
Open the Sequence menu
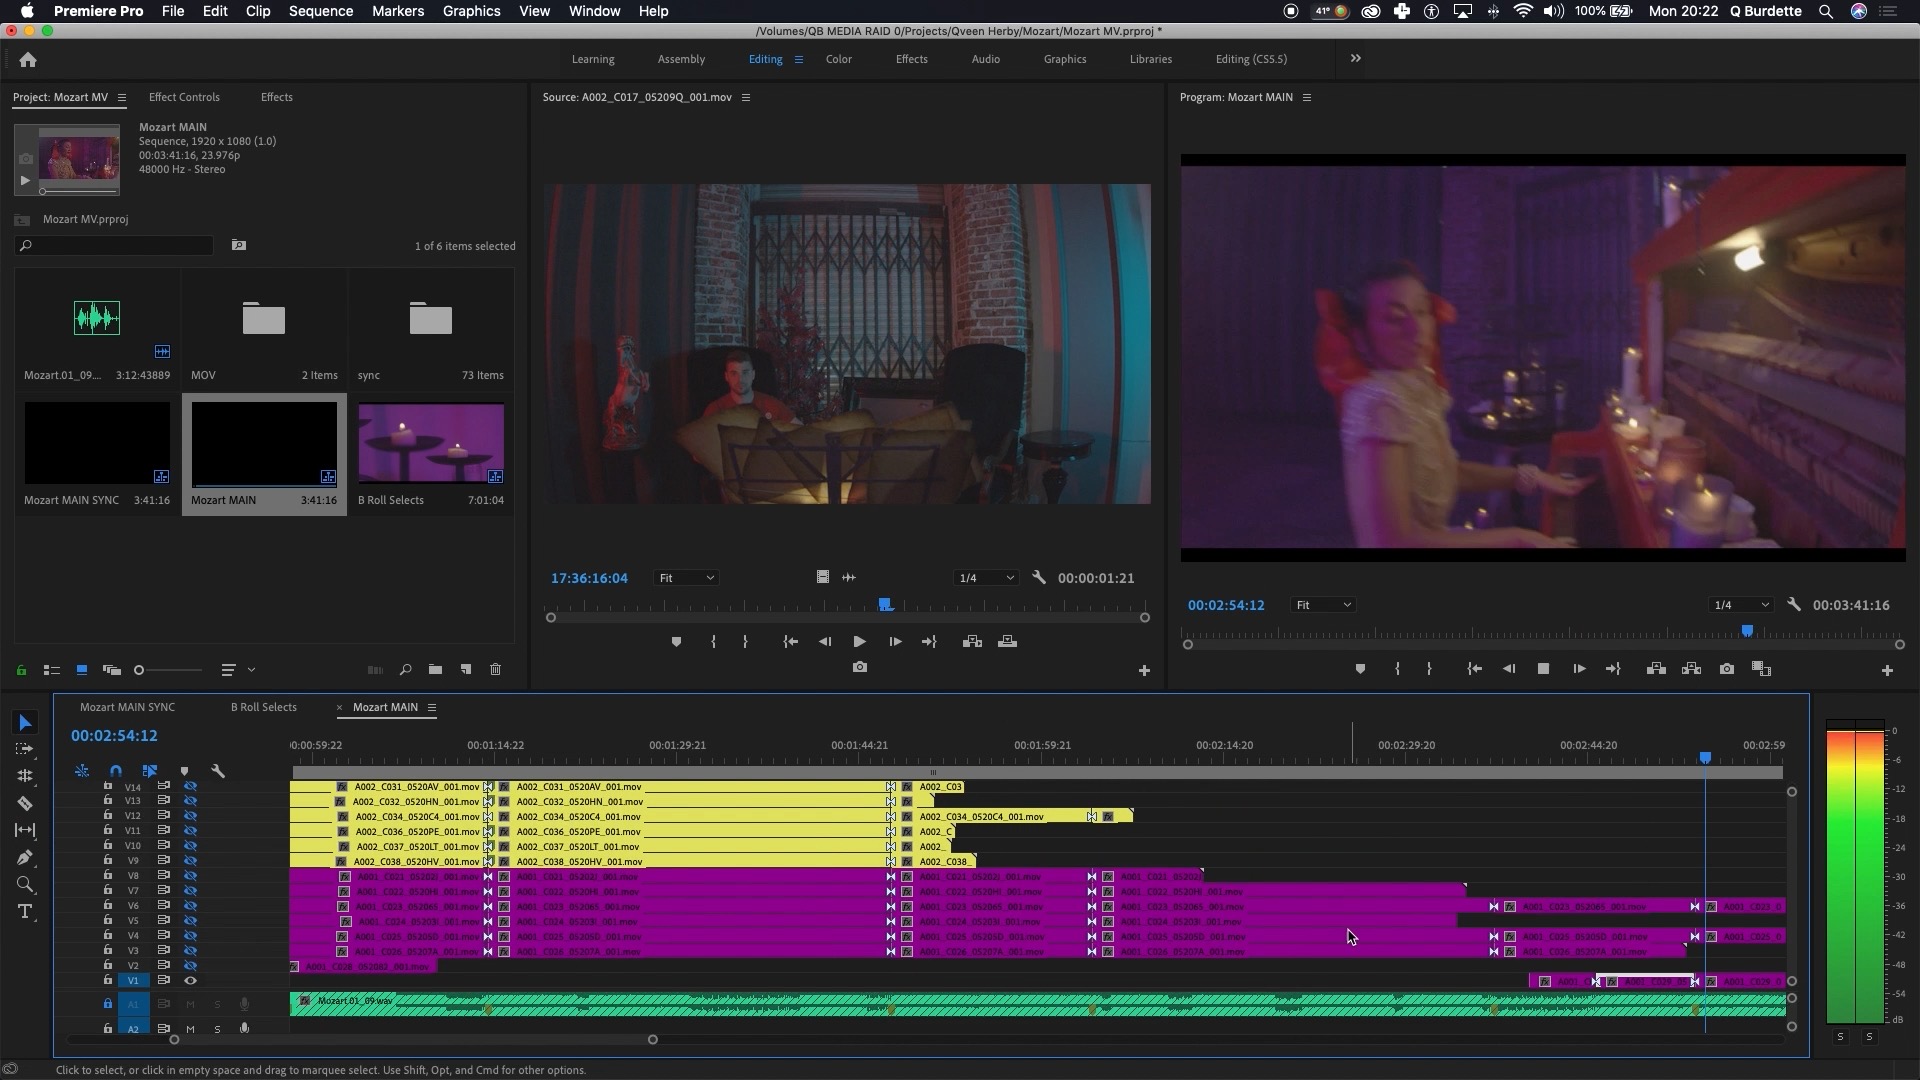click(x=321, y=11)
